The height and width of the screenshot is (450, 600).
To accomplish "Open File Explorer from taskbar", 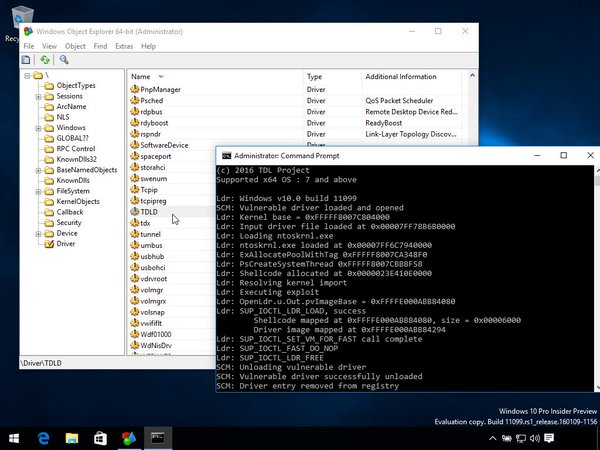I will point(72,438).
